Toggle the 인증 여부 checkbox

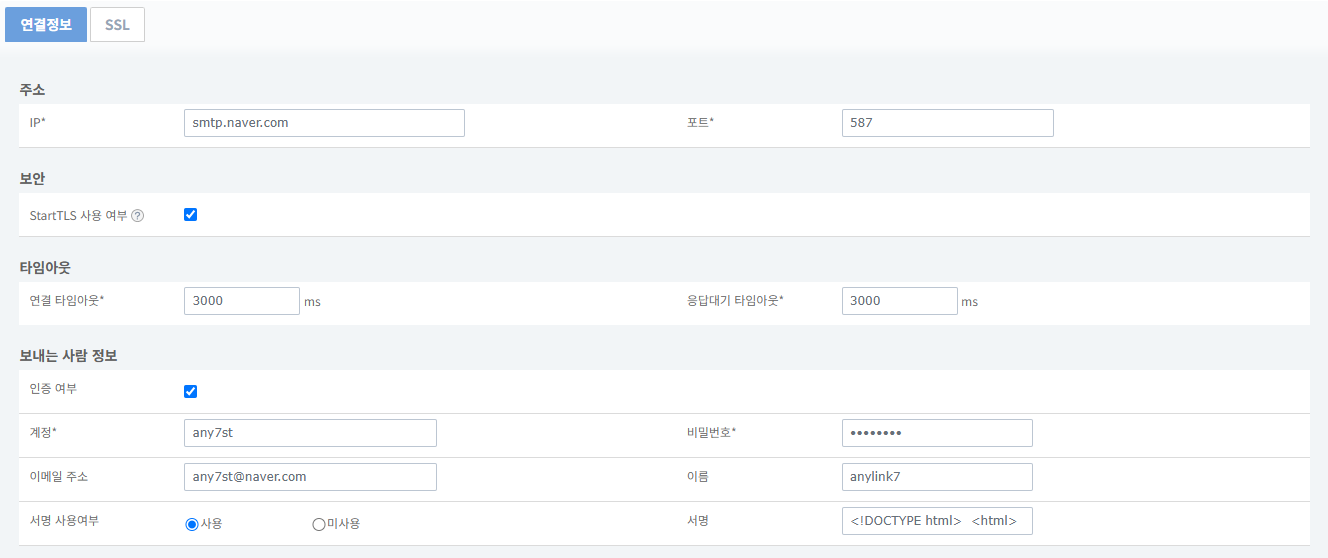tap(191, 391)
